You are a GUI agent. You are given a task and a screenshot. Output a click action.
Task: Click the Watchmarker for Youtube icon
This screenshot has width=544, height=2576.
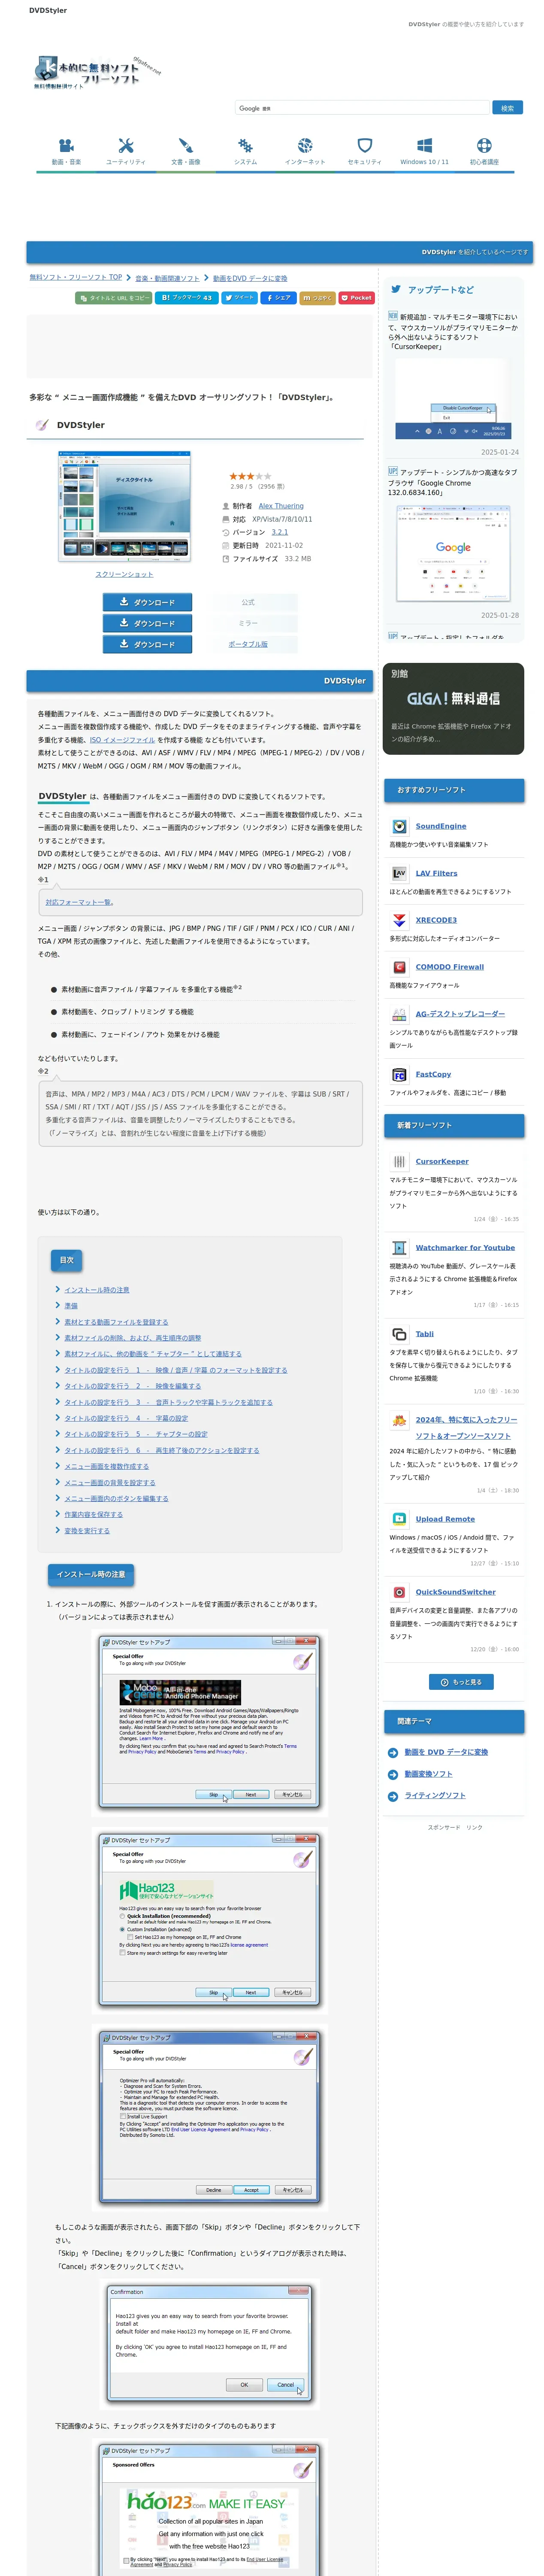pyautogui.click(x=399, y=1248)
